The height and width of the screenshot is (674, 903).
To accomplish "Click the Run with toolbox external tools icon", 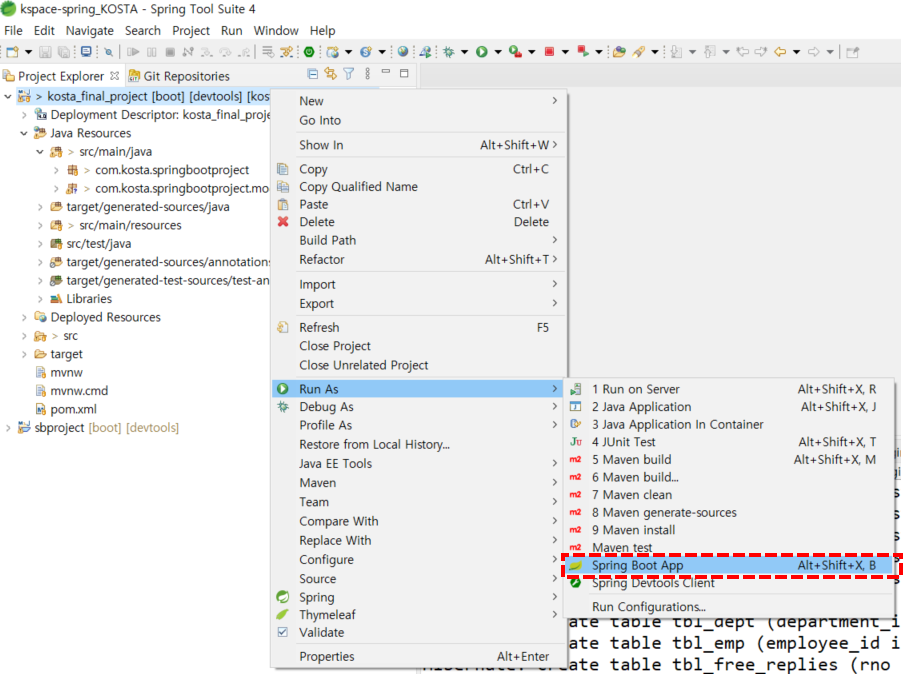I will click(515, 52).
